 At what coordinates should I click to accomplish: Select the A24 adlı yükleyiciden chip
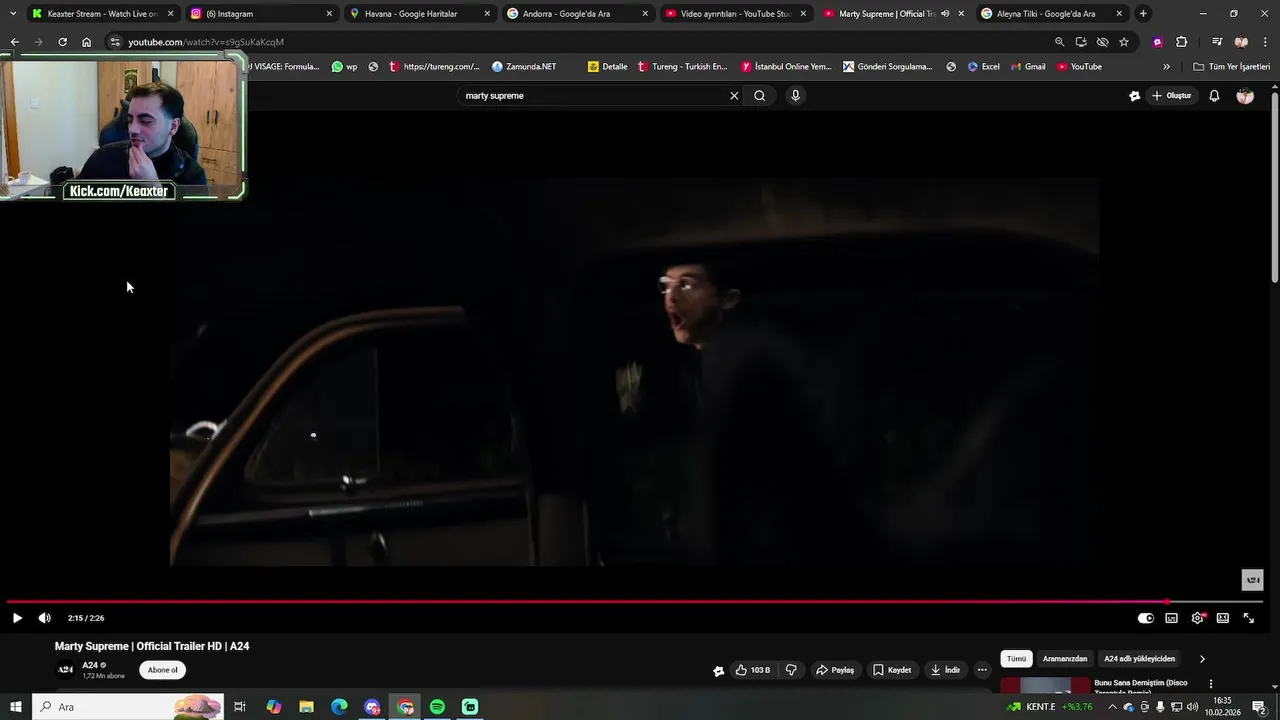click(1139, 659)
